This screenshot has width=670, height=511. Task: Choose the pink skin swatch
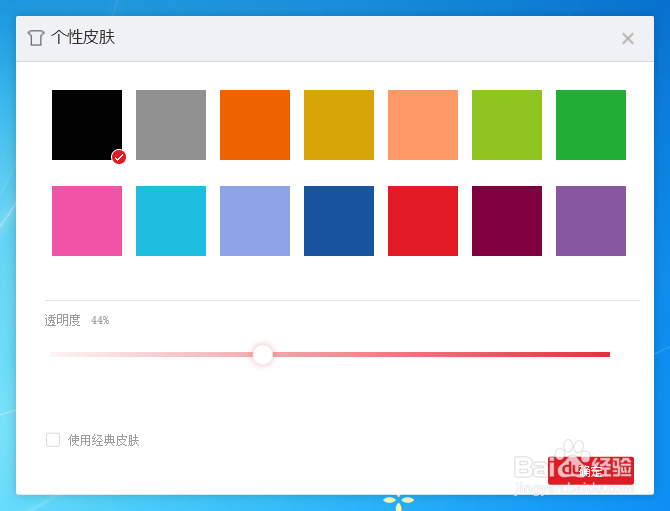[x=87, y=221]
